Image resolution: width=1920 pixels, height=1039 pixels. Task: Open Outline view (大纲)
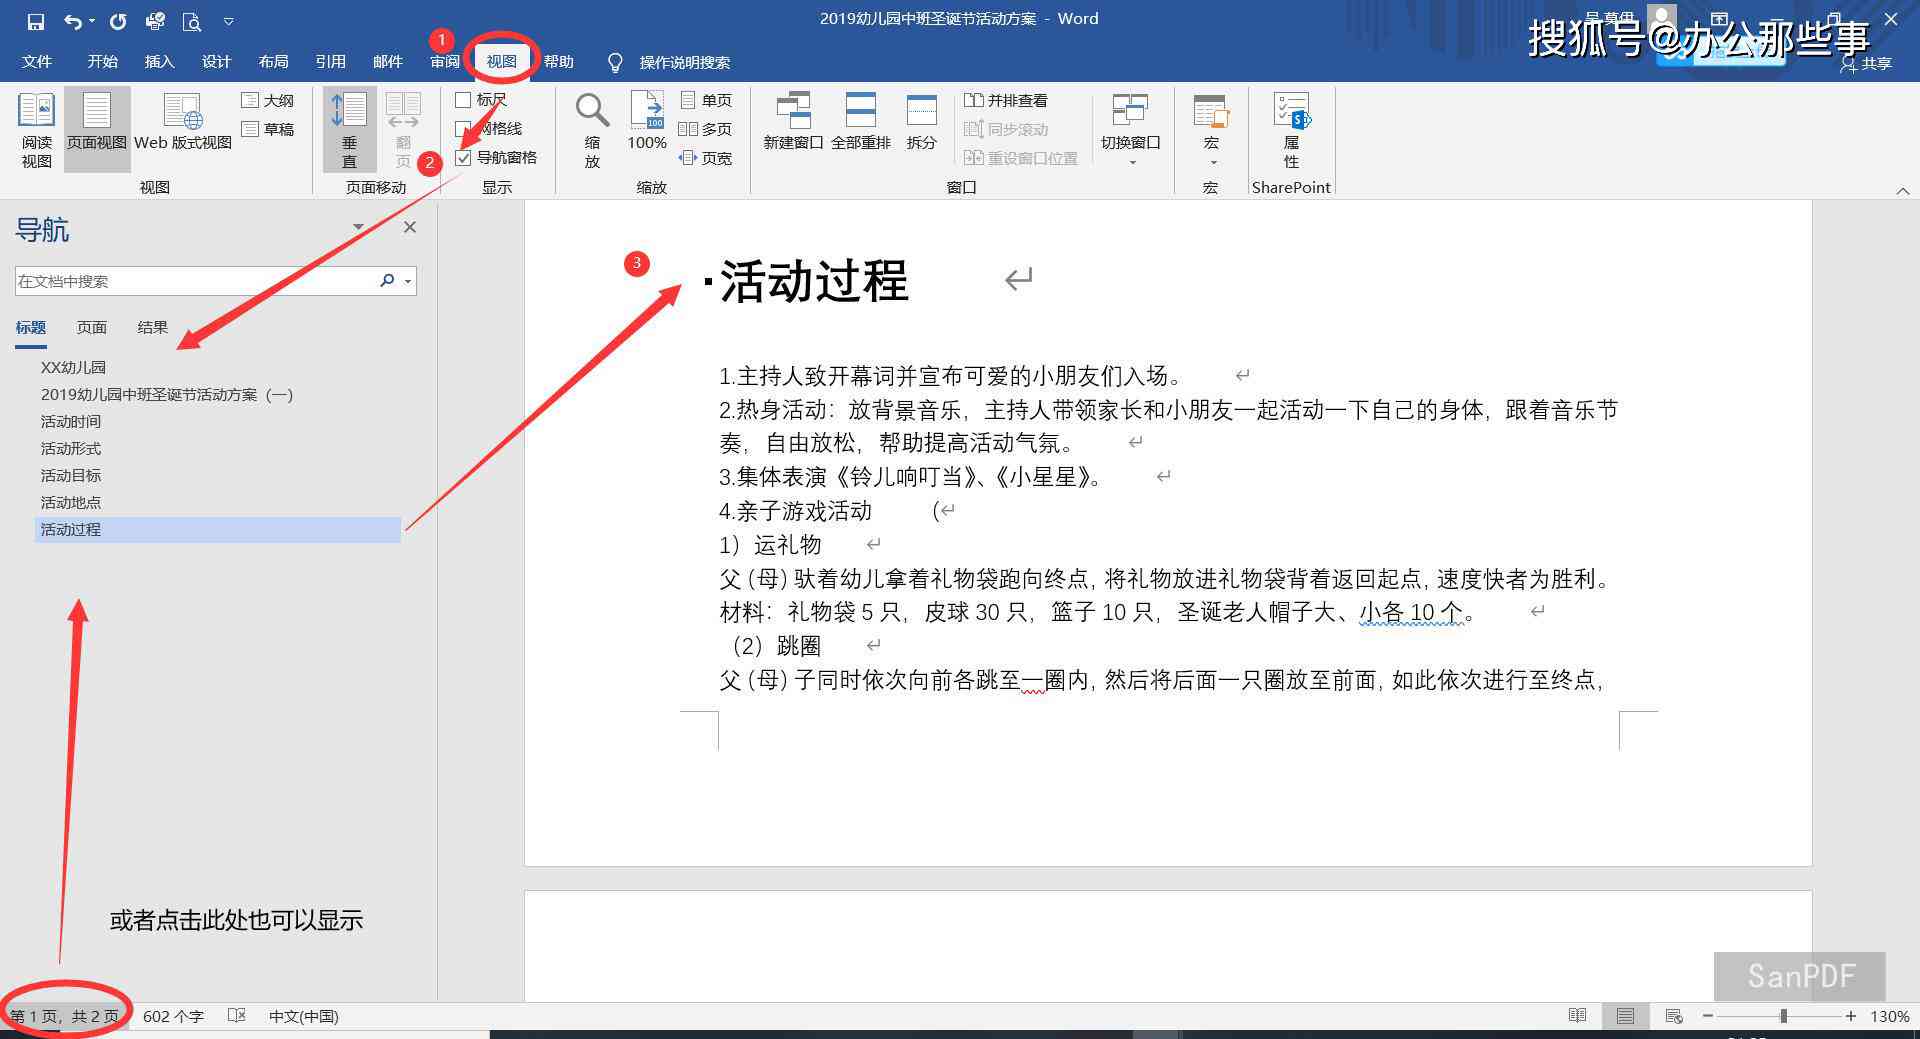(x=267, y=101)
